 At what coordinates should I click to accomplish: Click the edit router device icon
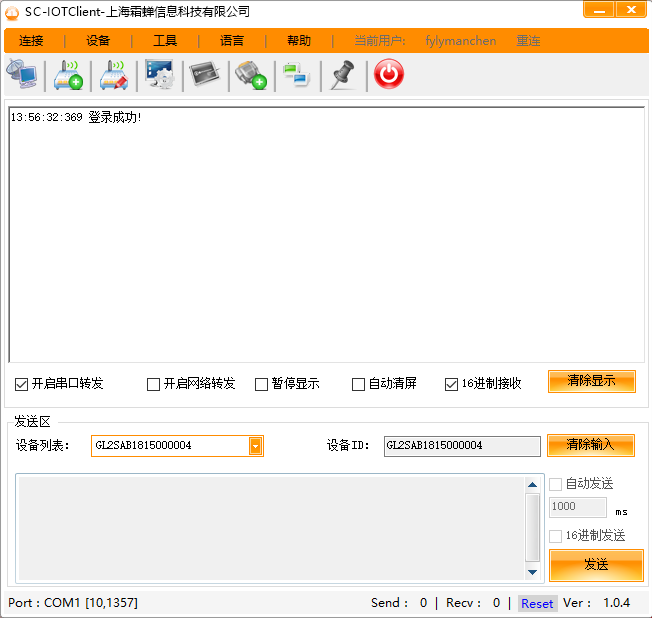click(114, 75)
